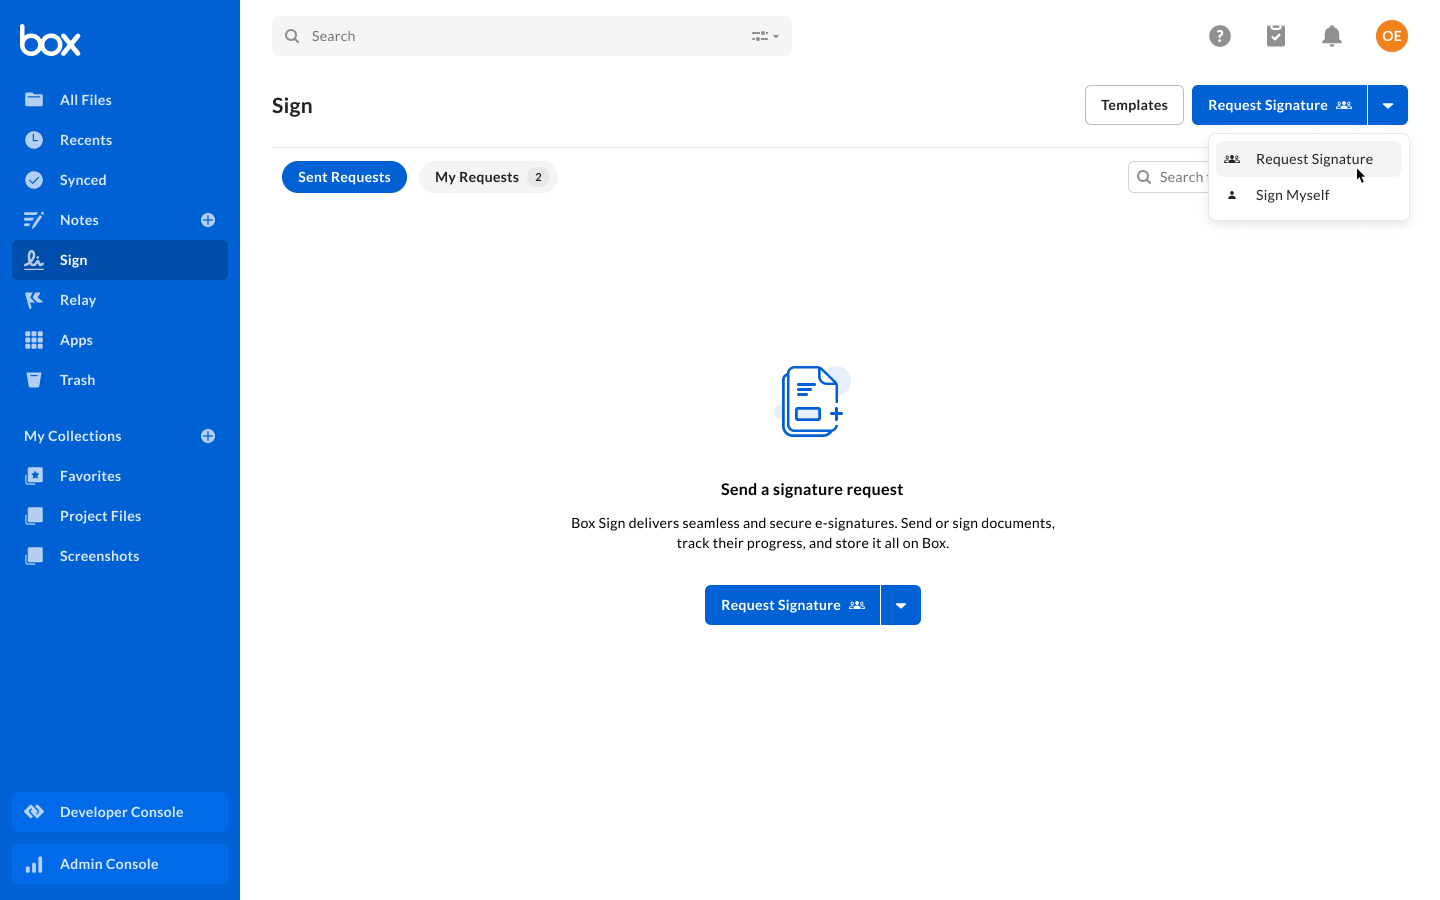Viewport: 1440px width, 900px height.
Task: Click the Box logo
Action: [50, 40]
